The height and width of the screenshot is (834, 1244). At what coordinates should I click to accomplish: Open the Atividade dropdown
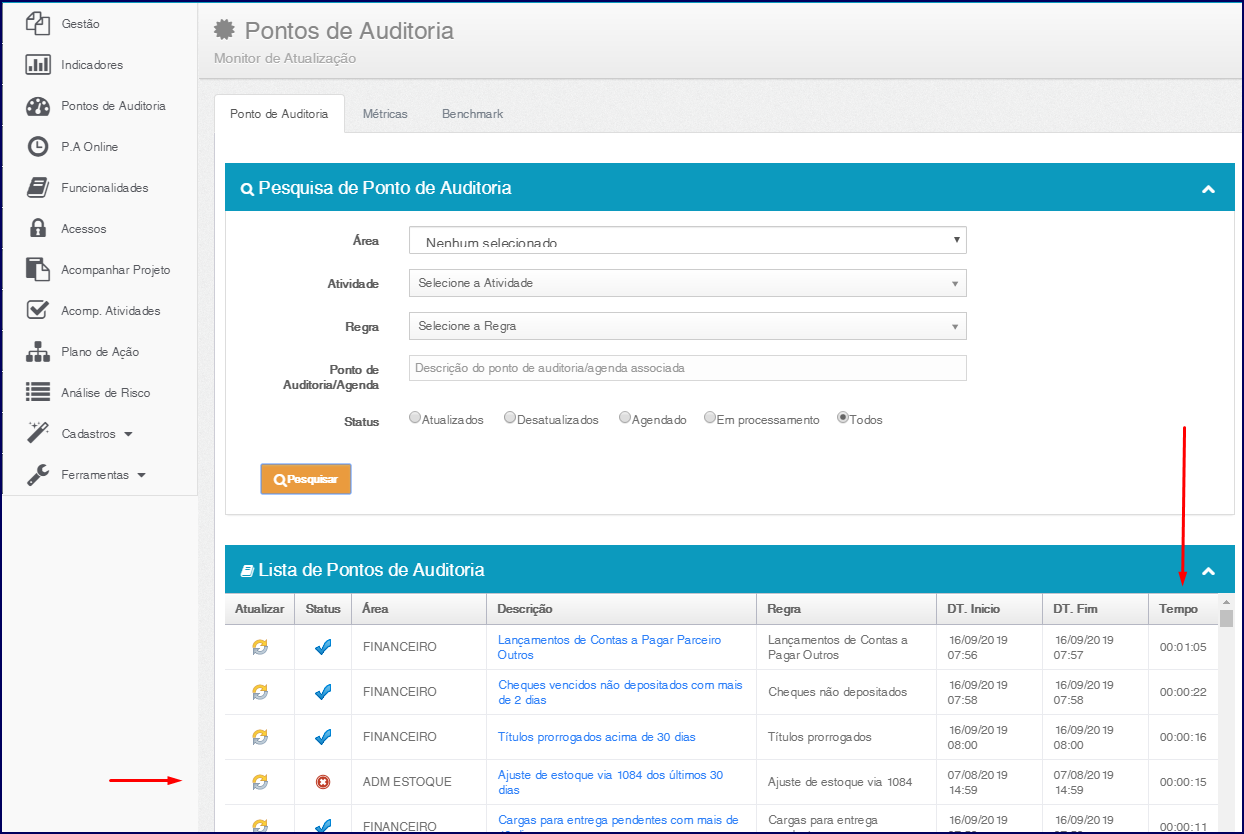tap(688, 283)
